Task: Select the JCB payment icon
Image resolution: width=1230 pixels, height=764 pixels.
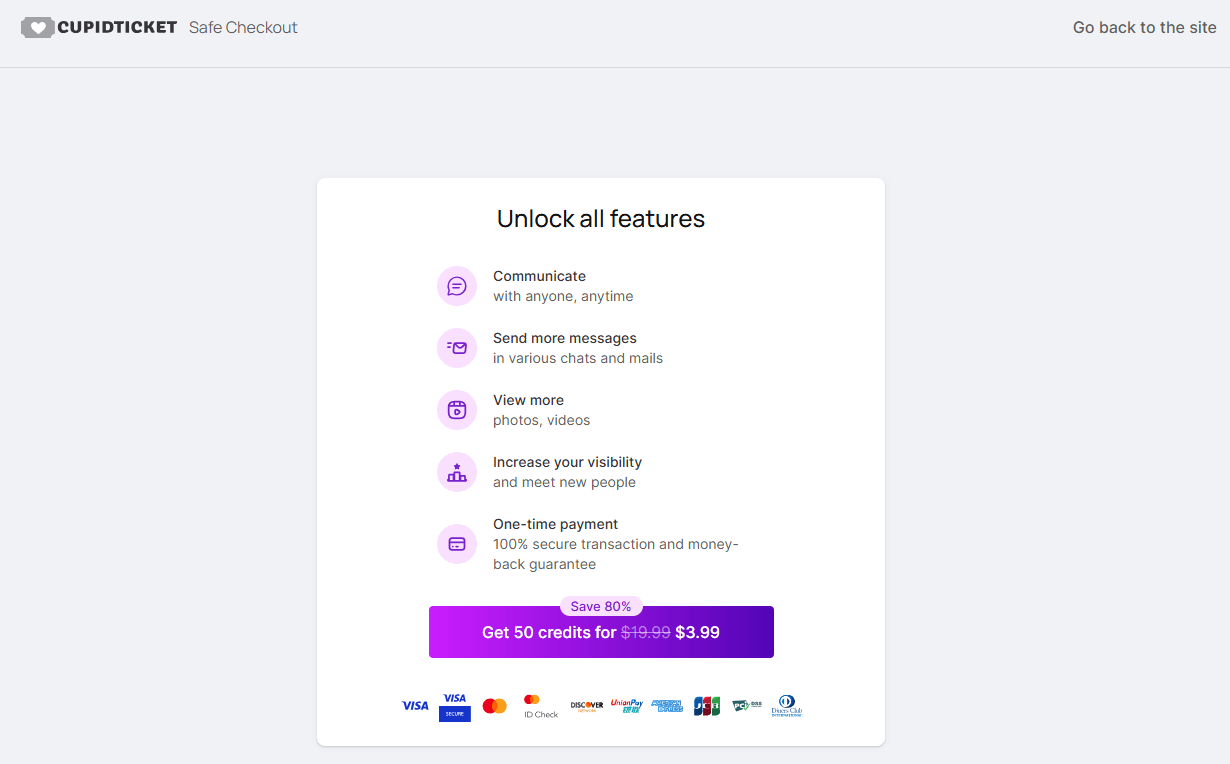Action: (x=707, y=705)
